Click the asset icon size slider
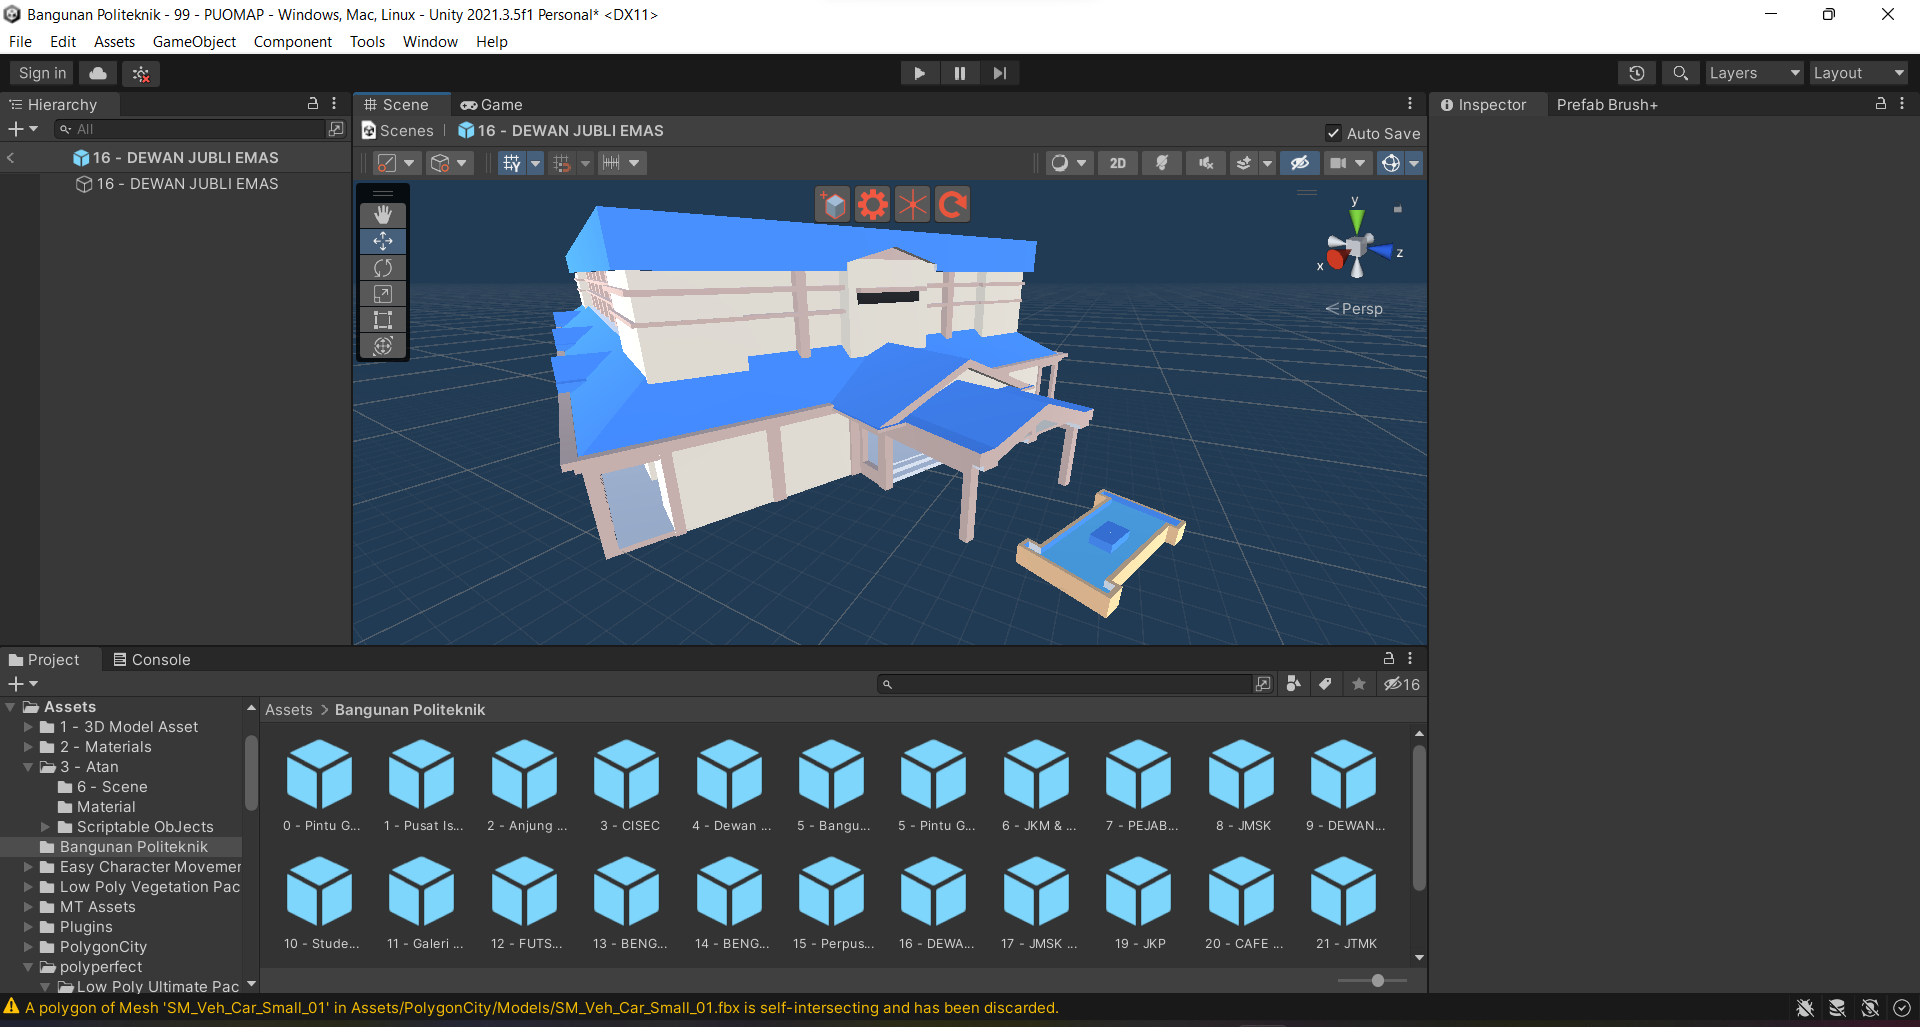The width and height of the screenshot is (1920, 1027). pos(1377,980)
